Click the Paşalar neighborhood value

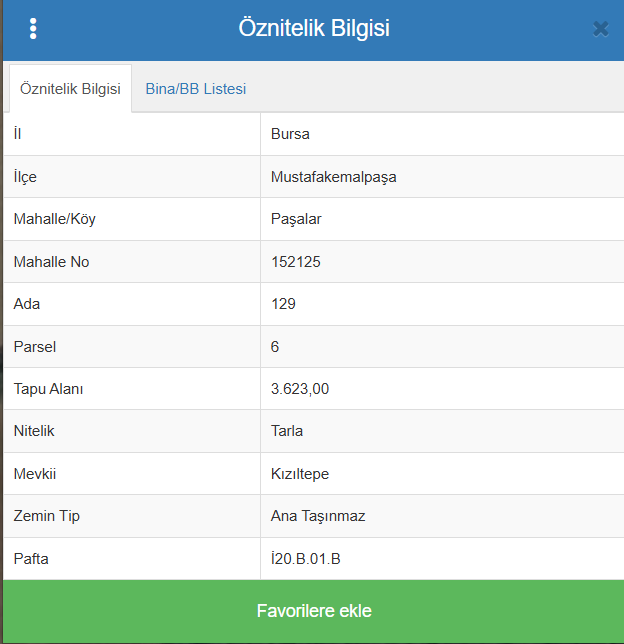point(296,219)
